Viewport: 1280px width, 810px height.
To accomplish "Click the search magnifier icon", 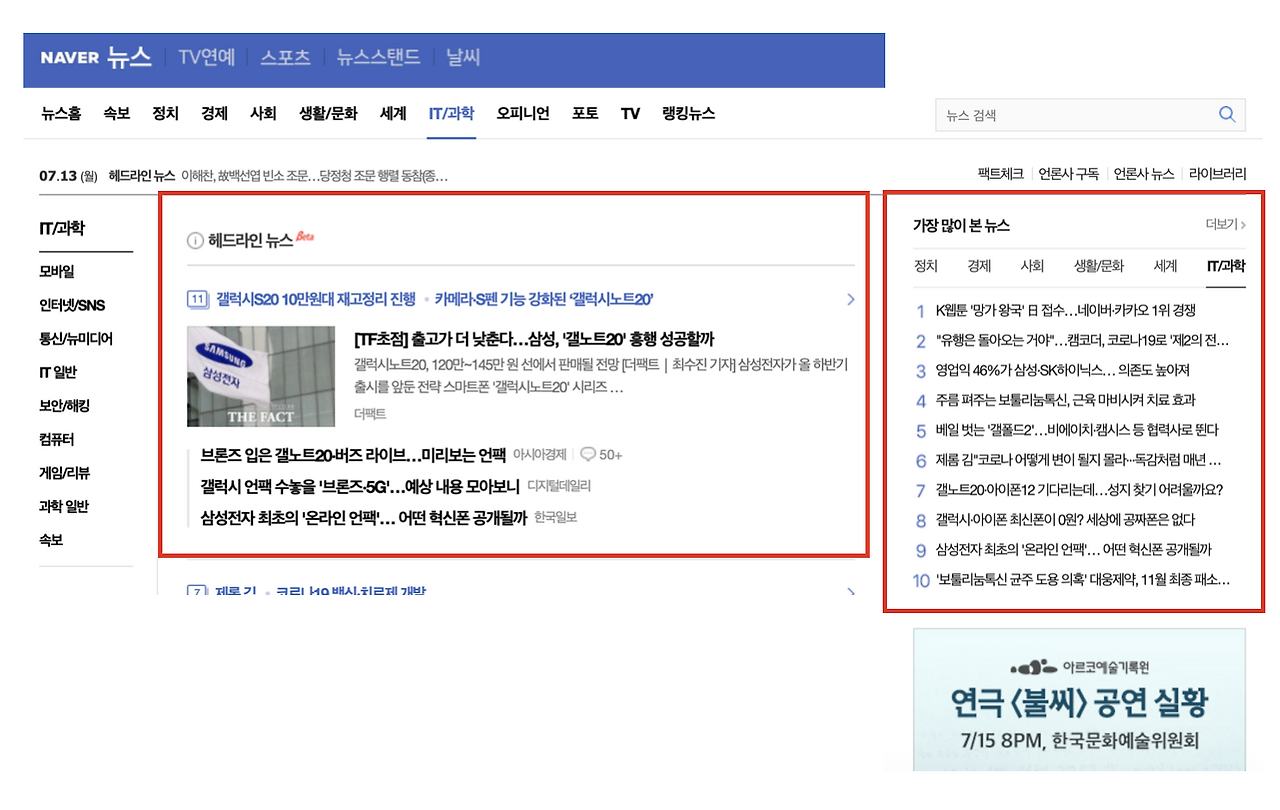I will [x=1227, y=115].
